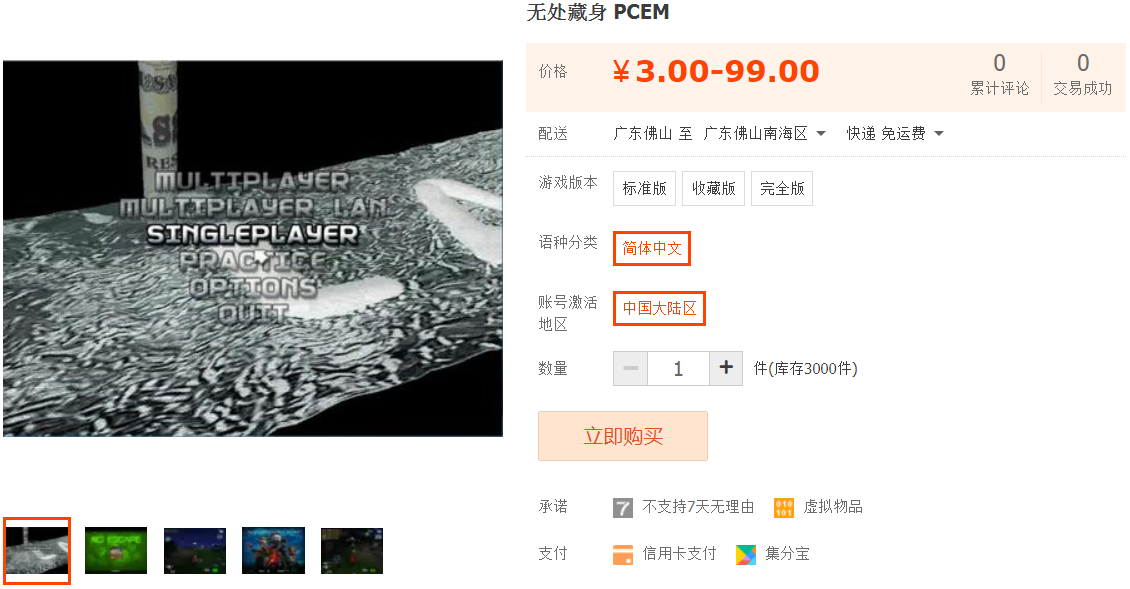Click the main game menu preview image
The height and width of the screenshot is (589, 1130).
[x=253, y=249]
